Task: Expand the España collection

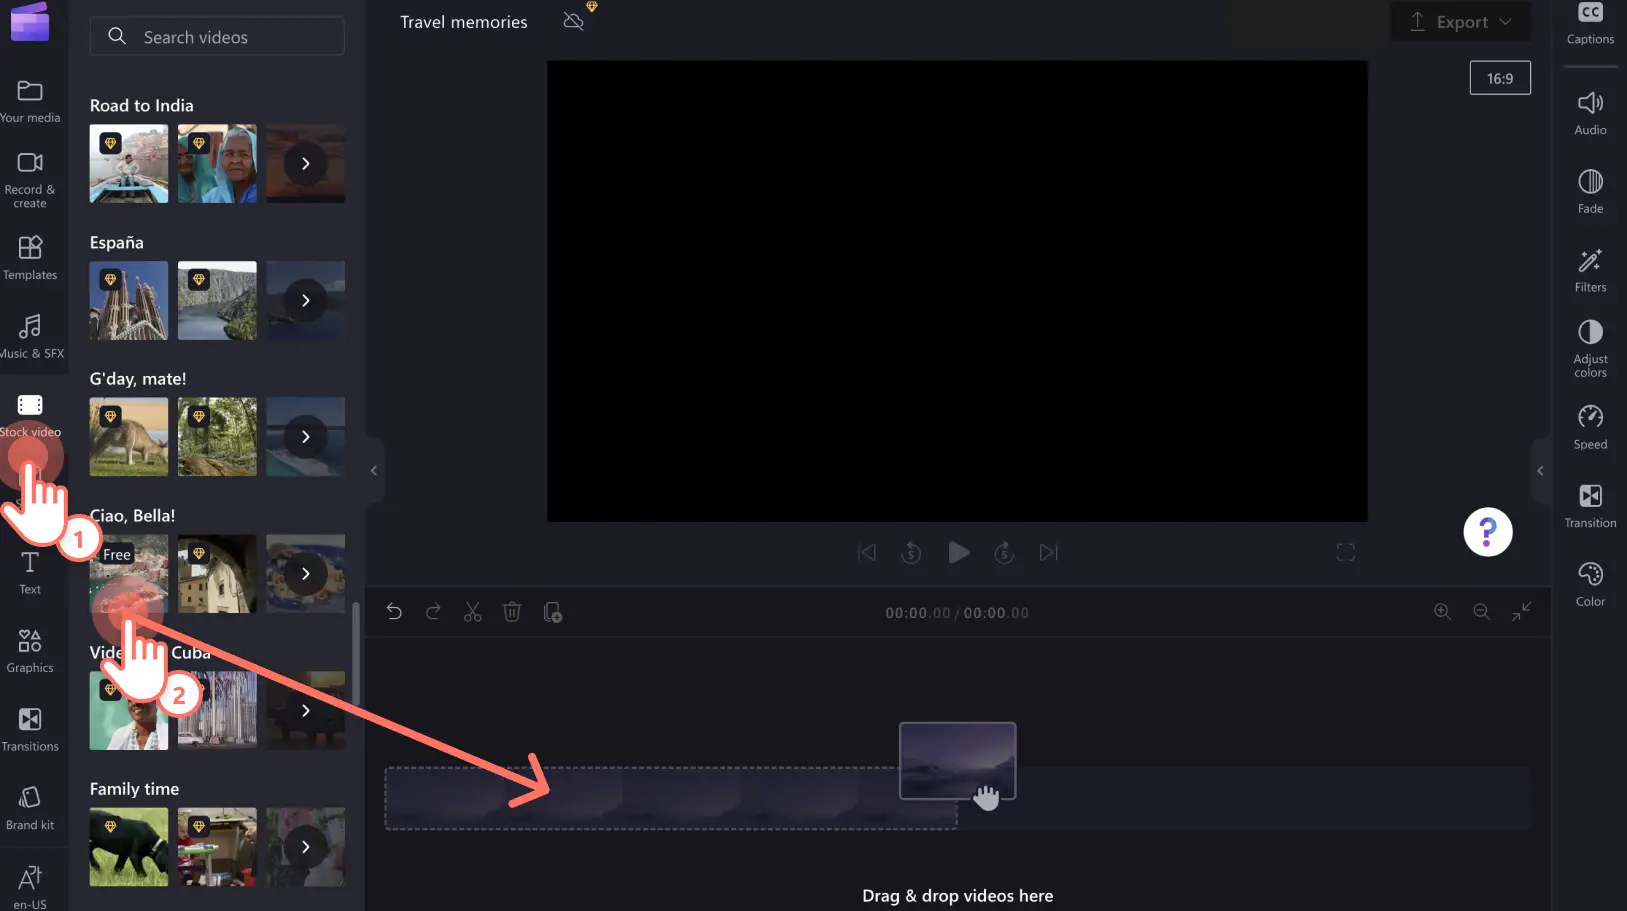Action: [305, 300]
